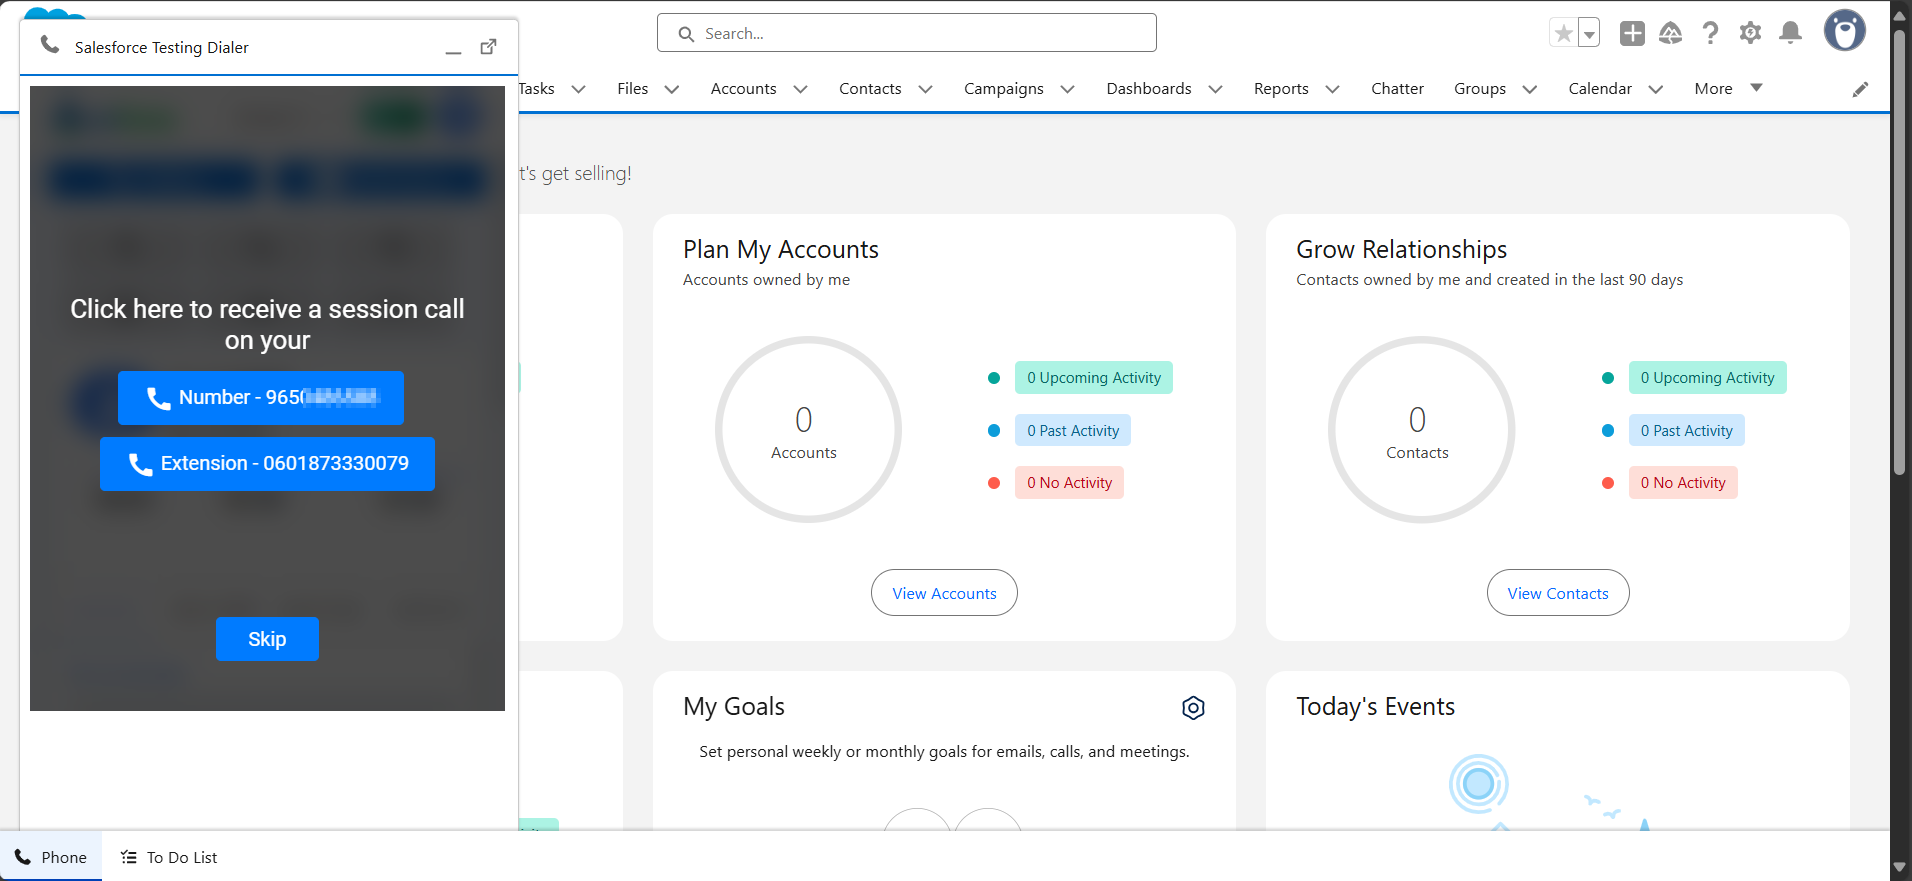1912x881 pixels.
Task: Click 0 No Activity under Plan My Accounts
Action: 1069,483
